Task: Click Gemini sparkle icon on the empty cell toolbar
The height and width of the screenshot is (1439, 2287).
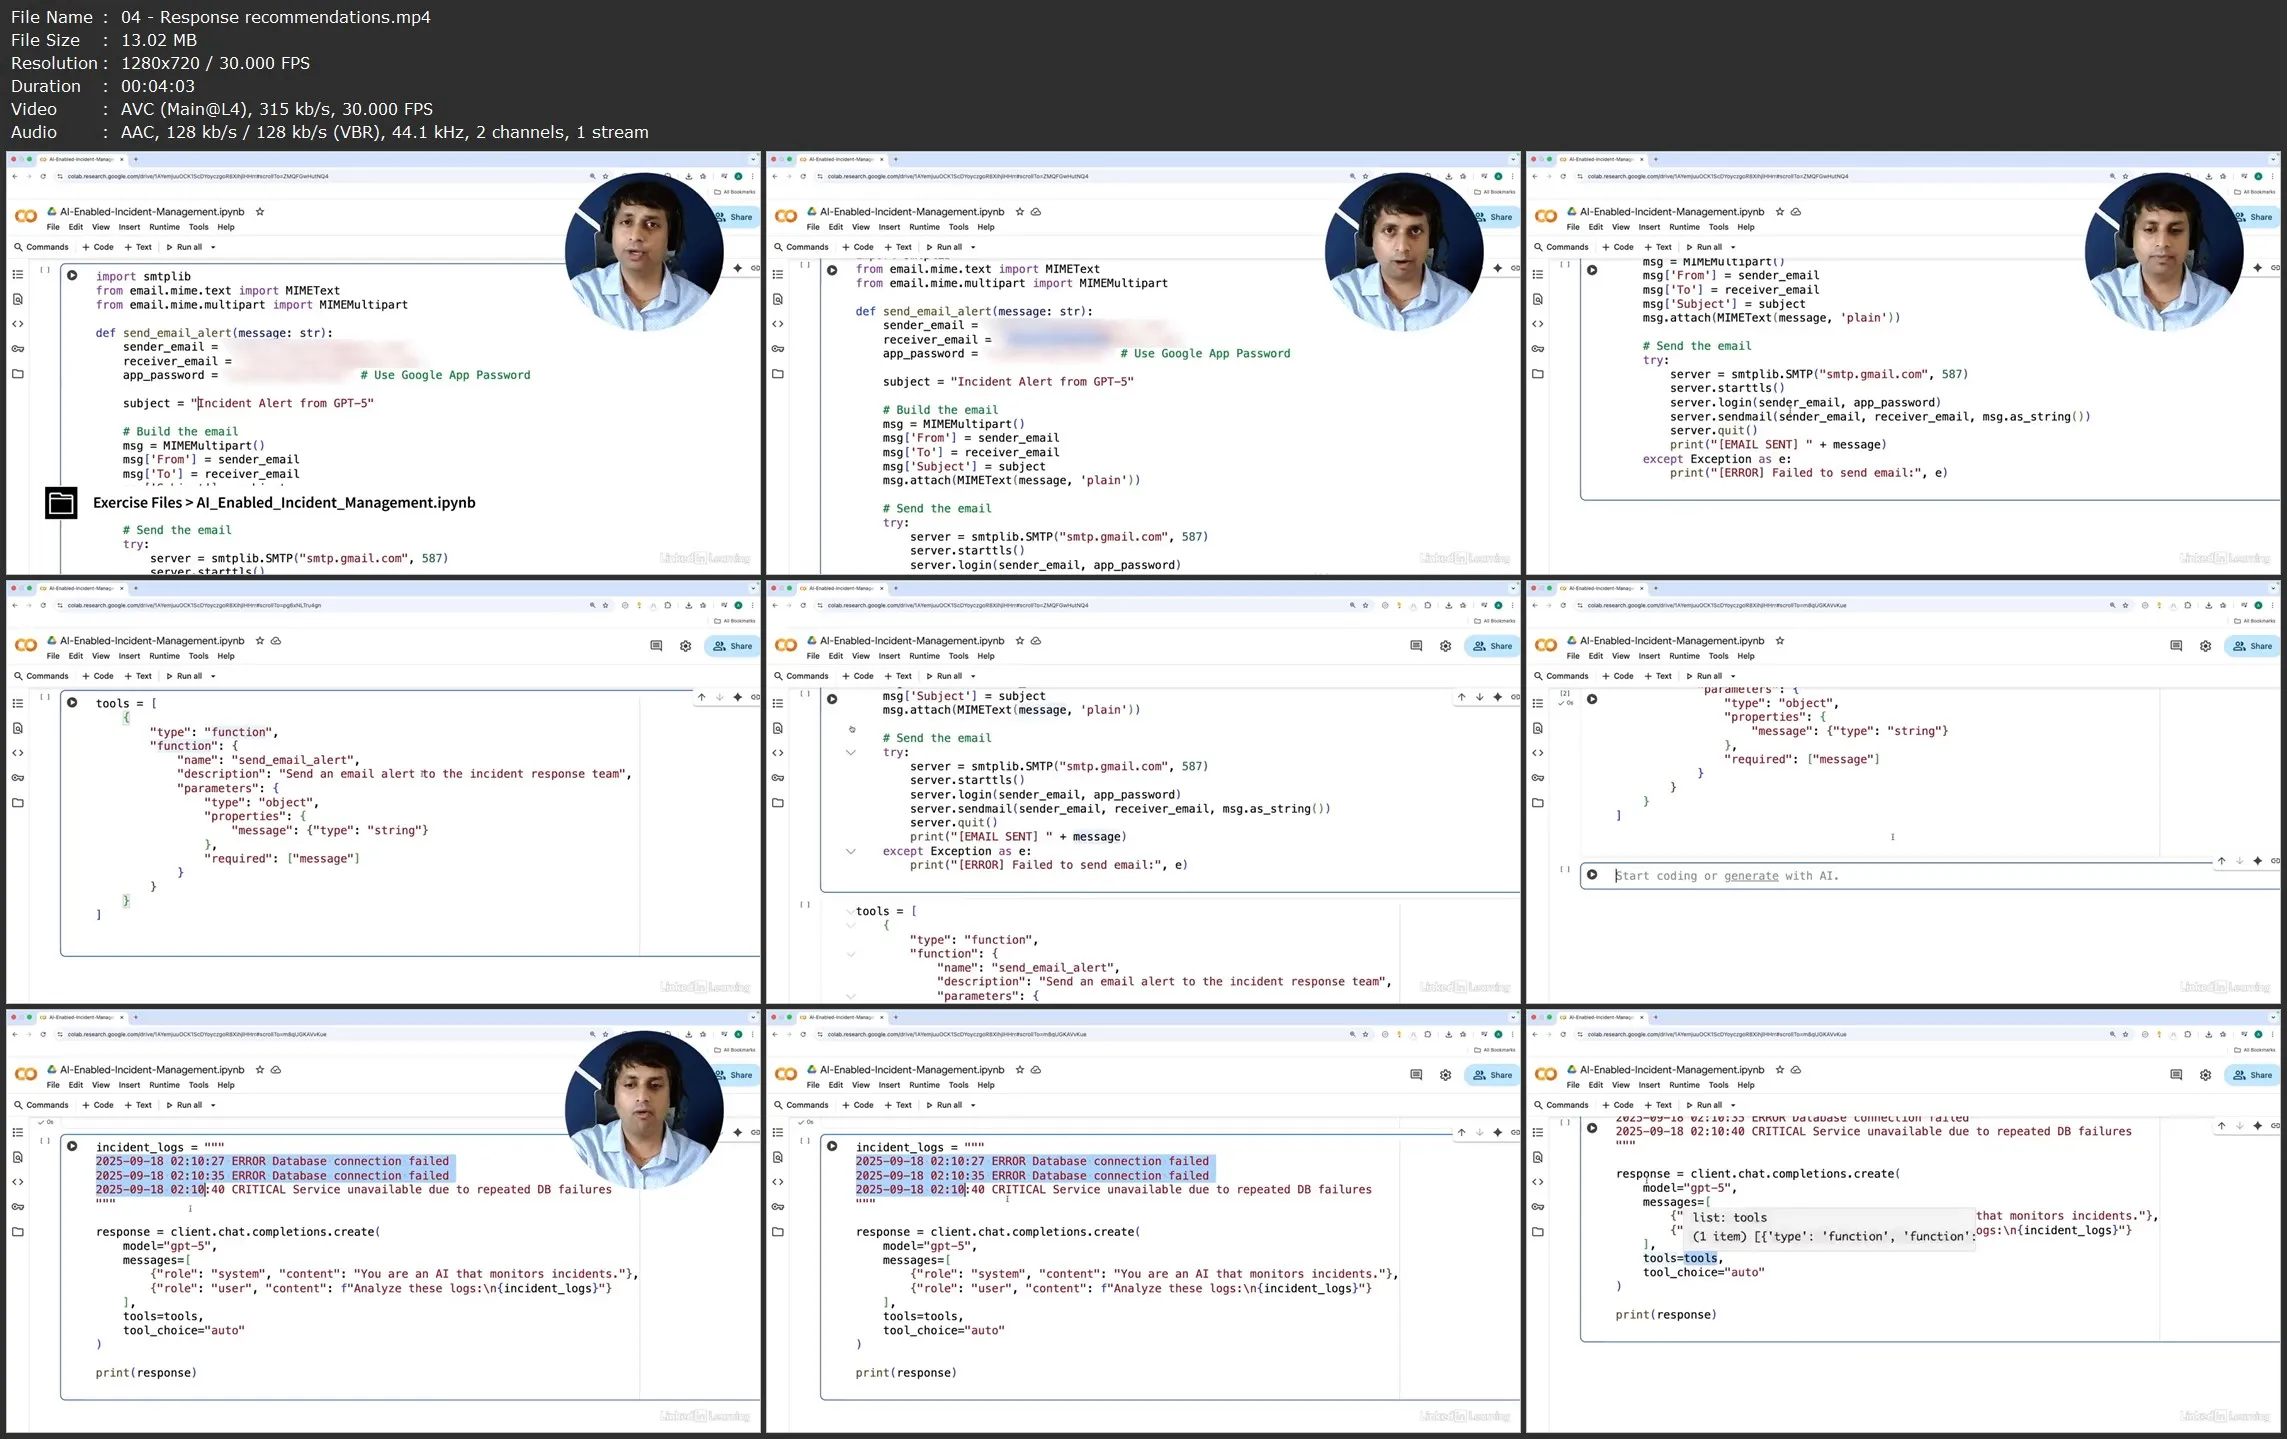Action: (x=2257, y=861)
